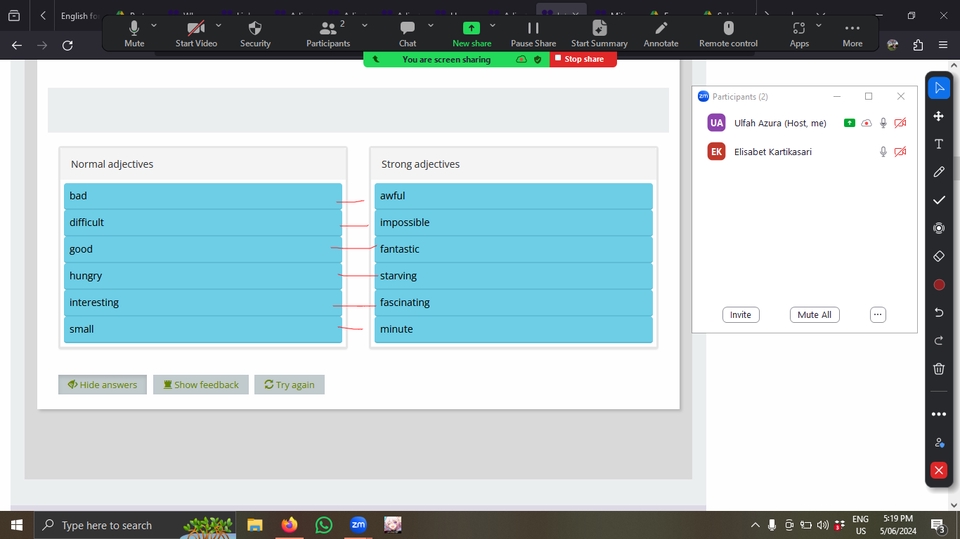Start Video in the Zoom toolbar

point(196,34)
